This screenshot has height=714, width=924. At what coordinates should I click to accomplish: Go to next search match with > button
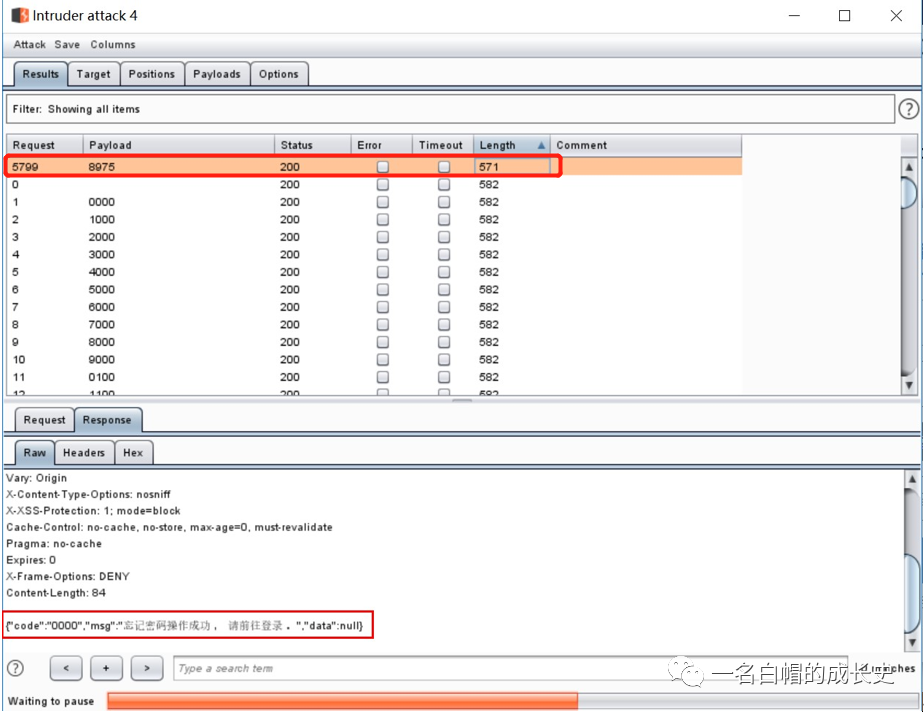click(147, 668)
